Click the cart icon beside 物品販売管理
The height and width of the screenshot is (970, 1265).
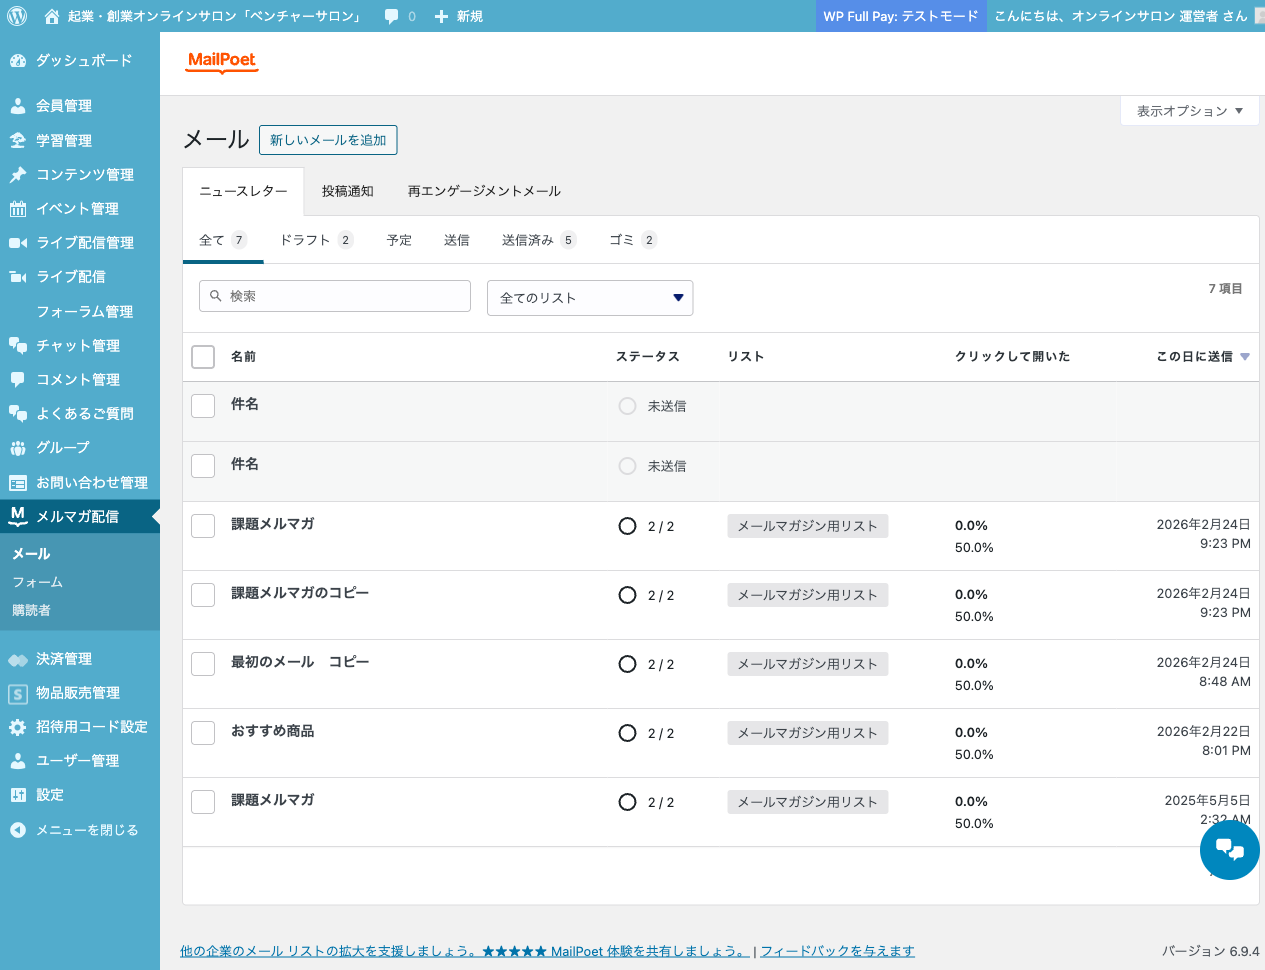(x=18, y=693)
